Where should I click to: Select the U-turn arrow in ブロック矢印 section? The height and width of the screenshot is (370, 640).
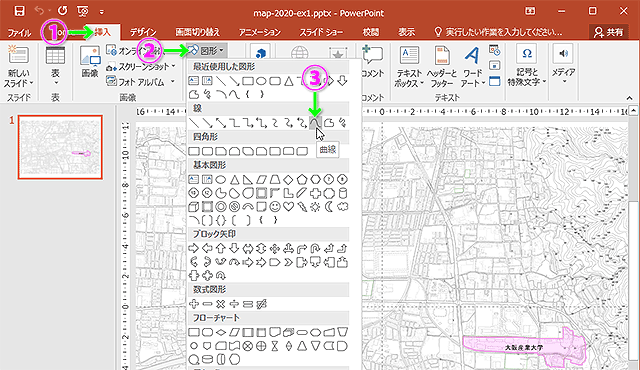(315, 248)
